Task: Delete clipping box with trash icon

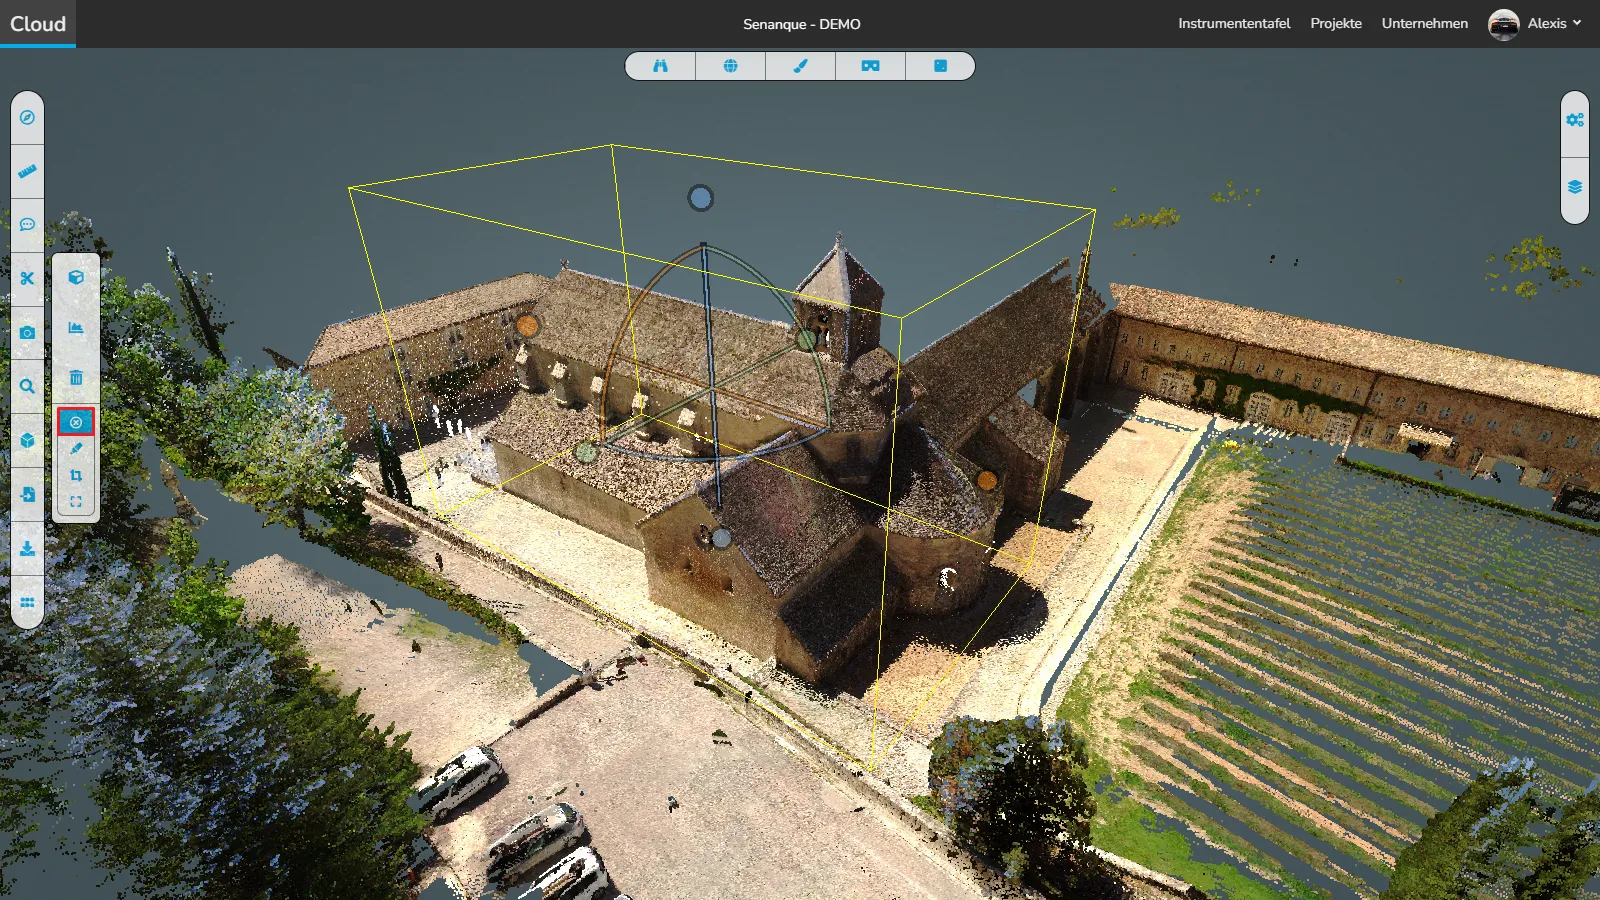Action: coord(76,378)
